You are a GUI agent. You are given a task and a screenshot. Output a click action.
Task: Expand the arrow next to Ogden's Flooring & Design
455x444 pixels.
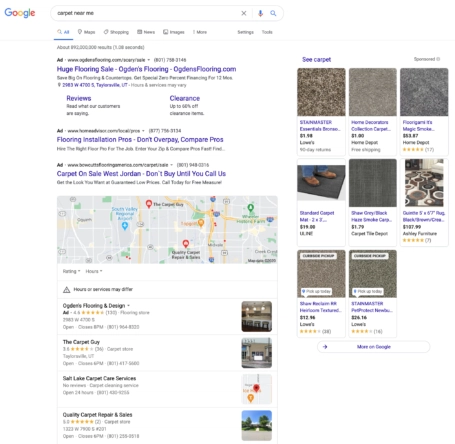pos(128,306)
